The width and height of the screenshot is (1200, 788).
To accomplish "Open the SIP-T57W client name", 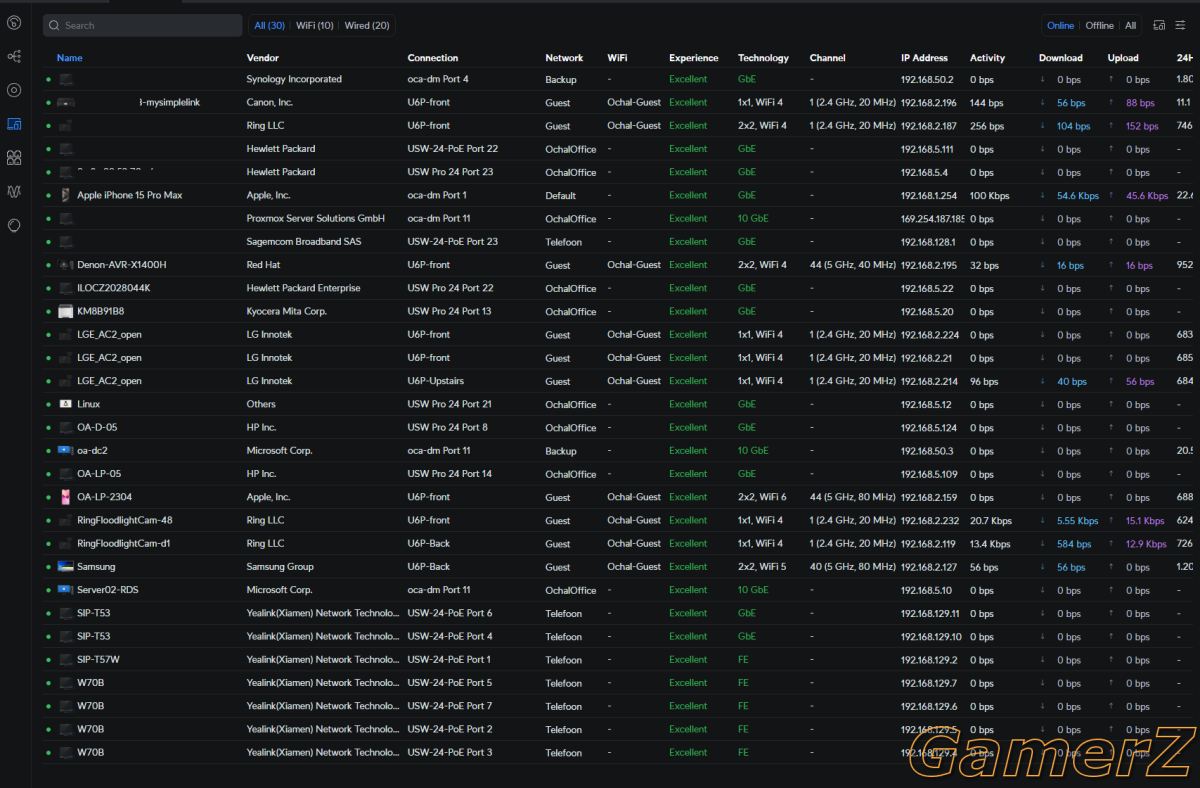I will point(98,660).
